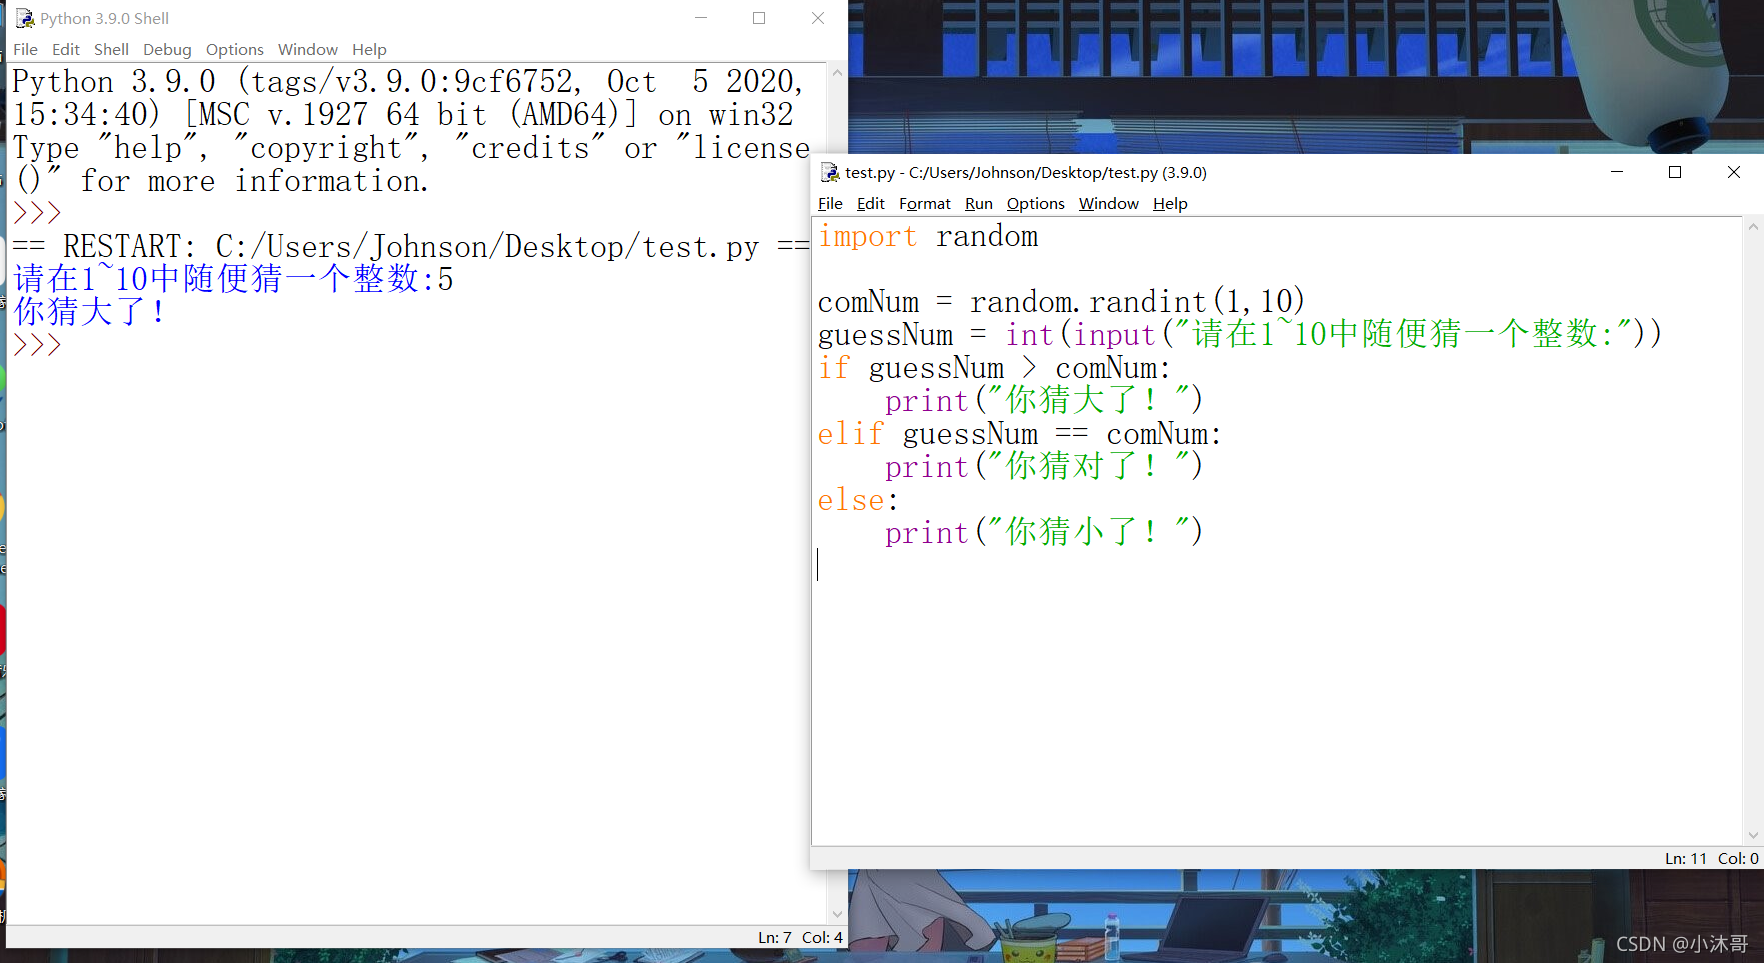Viewport: 1764px width, 963px height.
Task: Open File menu in test.py editor
Action: click(x=830, y=203)
